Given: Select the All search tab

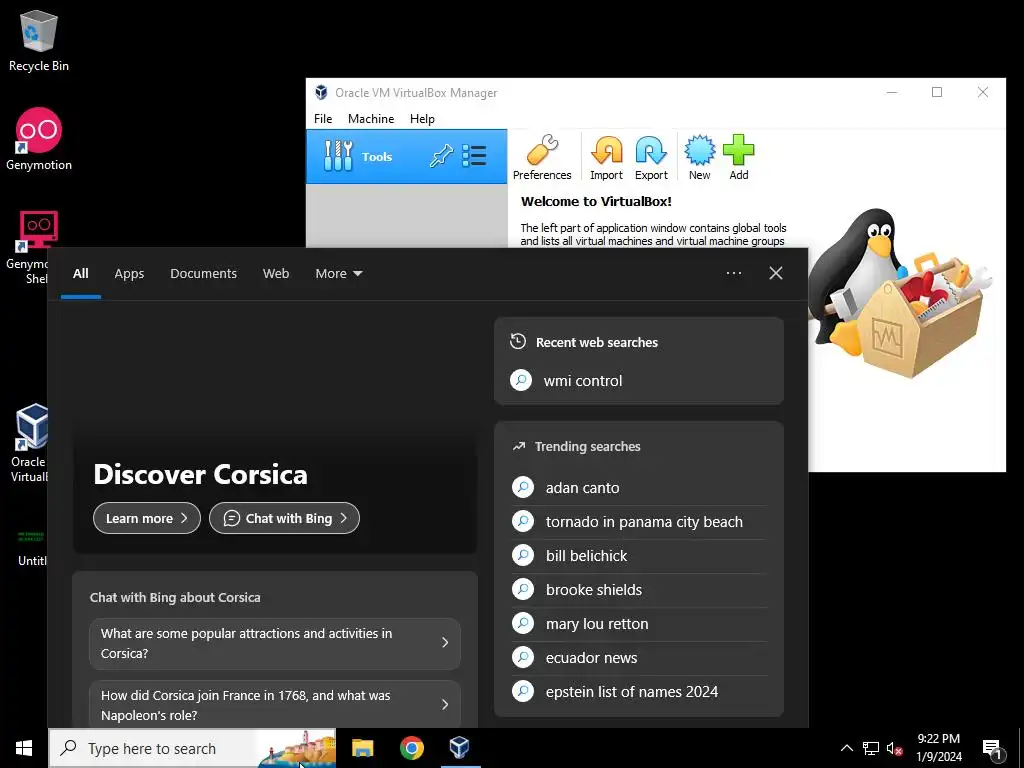Looking at the screenshot, I should point(80,274).
